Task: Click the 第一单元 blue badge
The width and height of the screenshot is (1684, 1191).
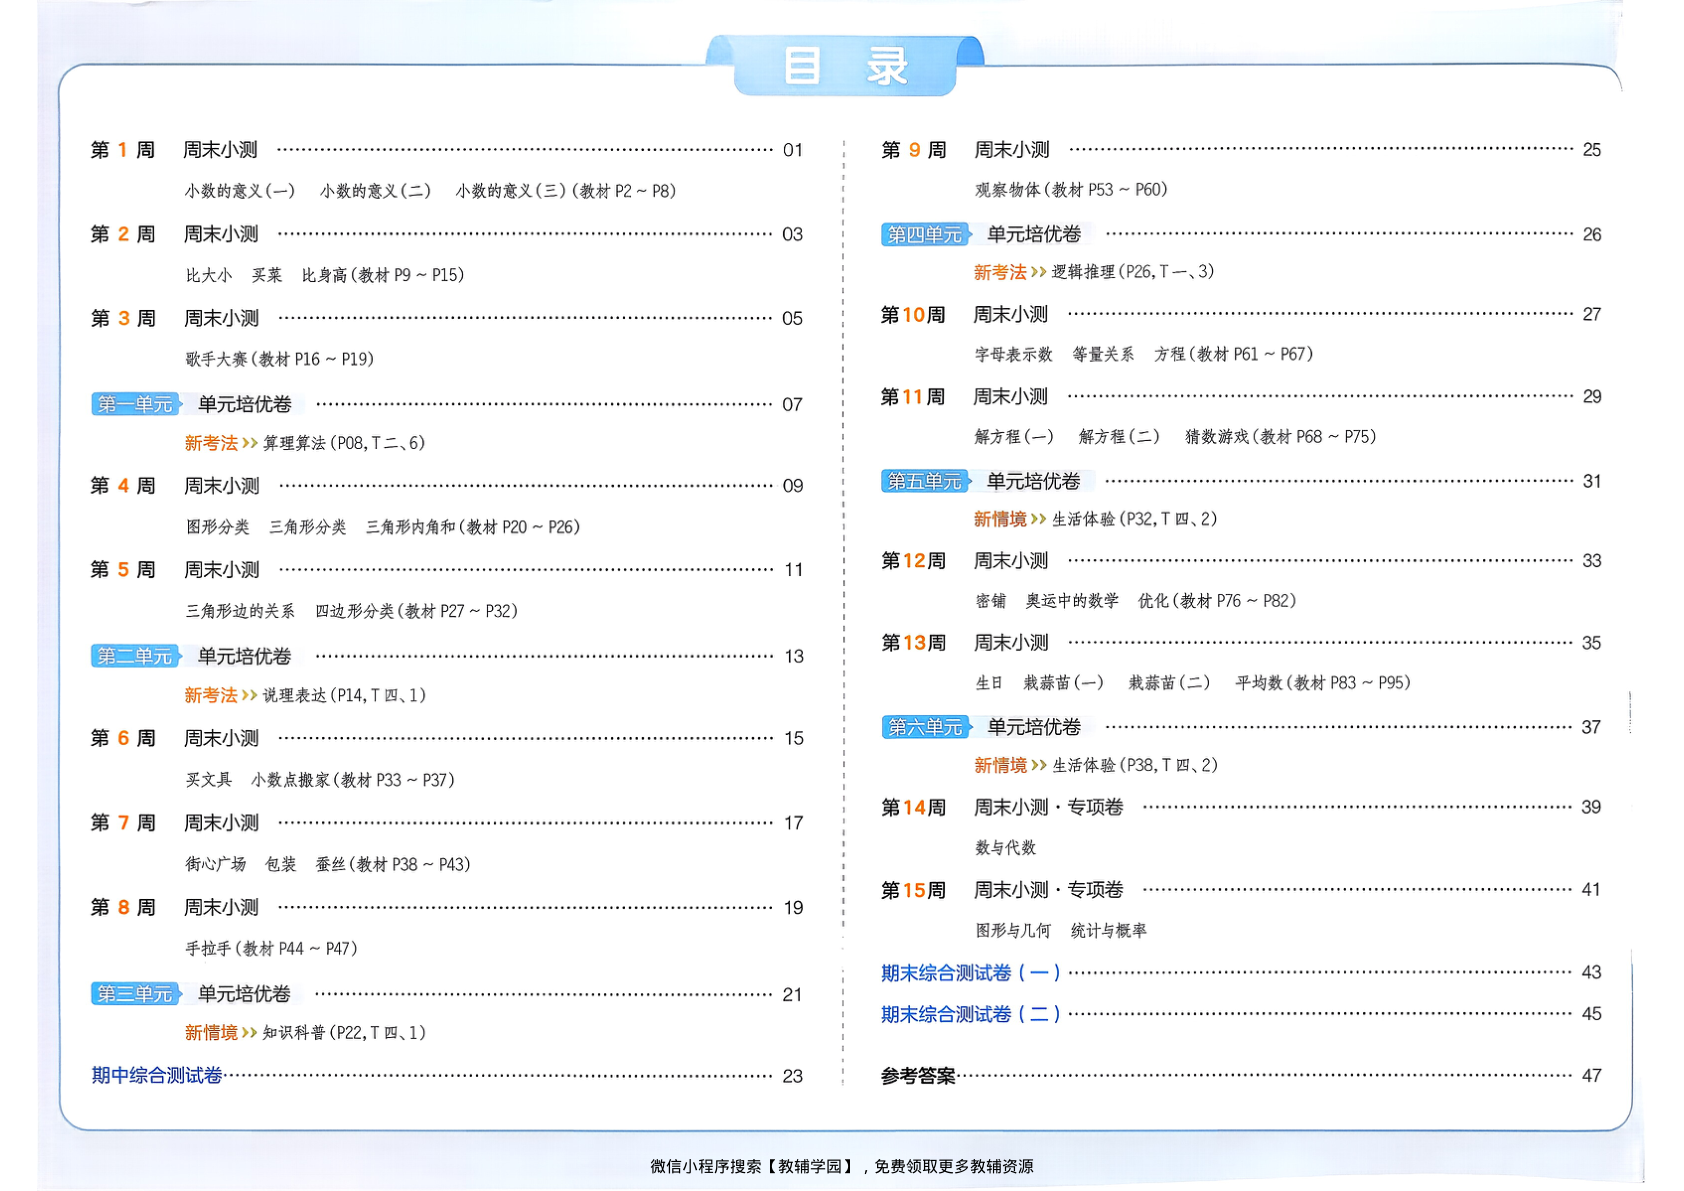Action: tap(135, 404)
